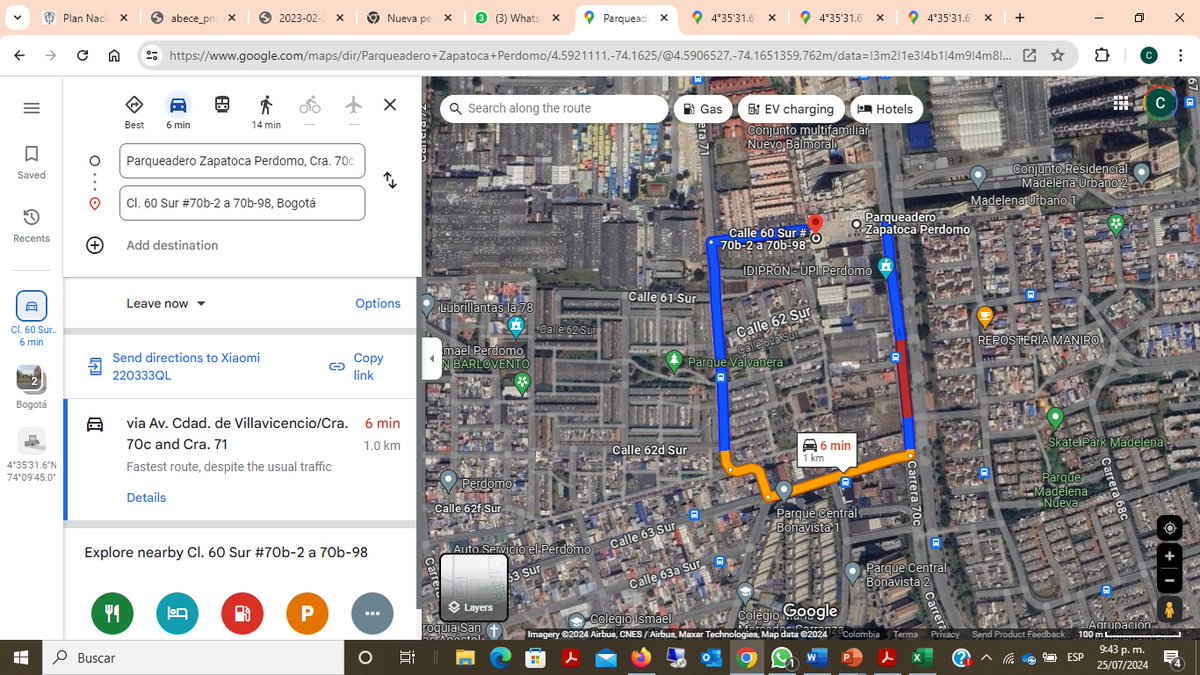Close the directions panel

click(x=390, y=104)
